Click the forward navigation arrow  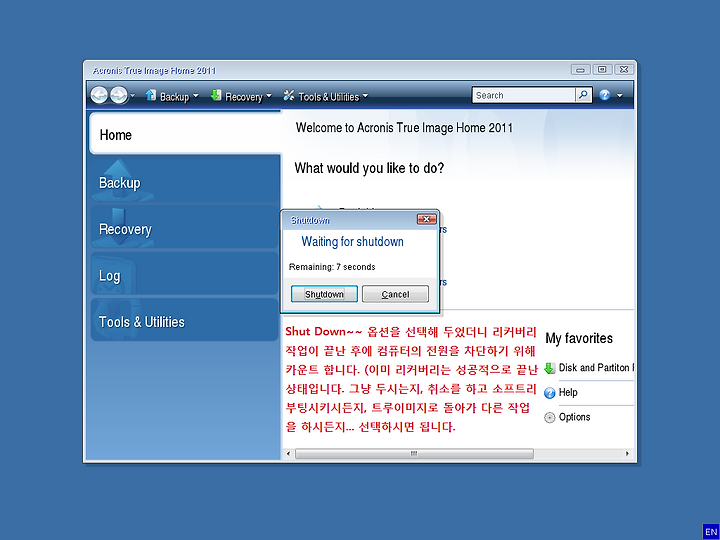click(x=118, y=96)
